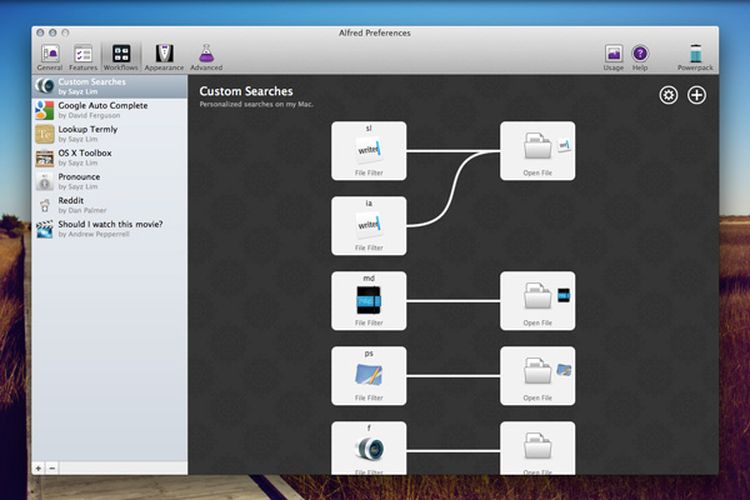The image size is (750, 500).
Task: Select the 'sl' File Filter node
Action: tap(368, 151)
